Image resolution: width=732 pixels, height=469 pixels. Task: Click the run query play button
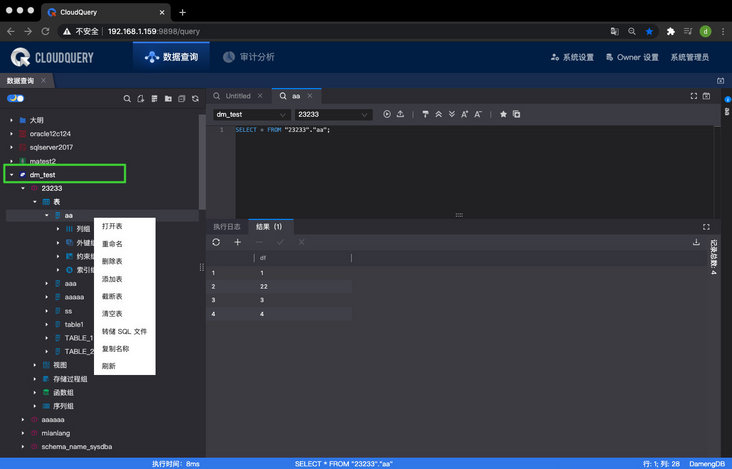pyautogui.click(x=387, y=114)
